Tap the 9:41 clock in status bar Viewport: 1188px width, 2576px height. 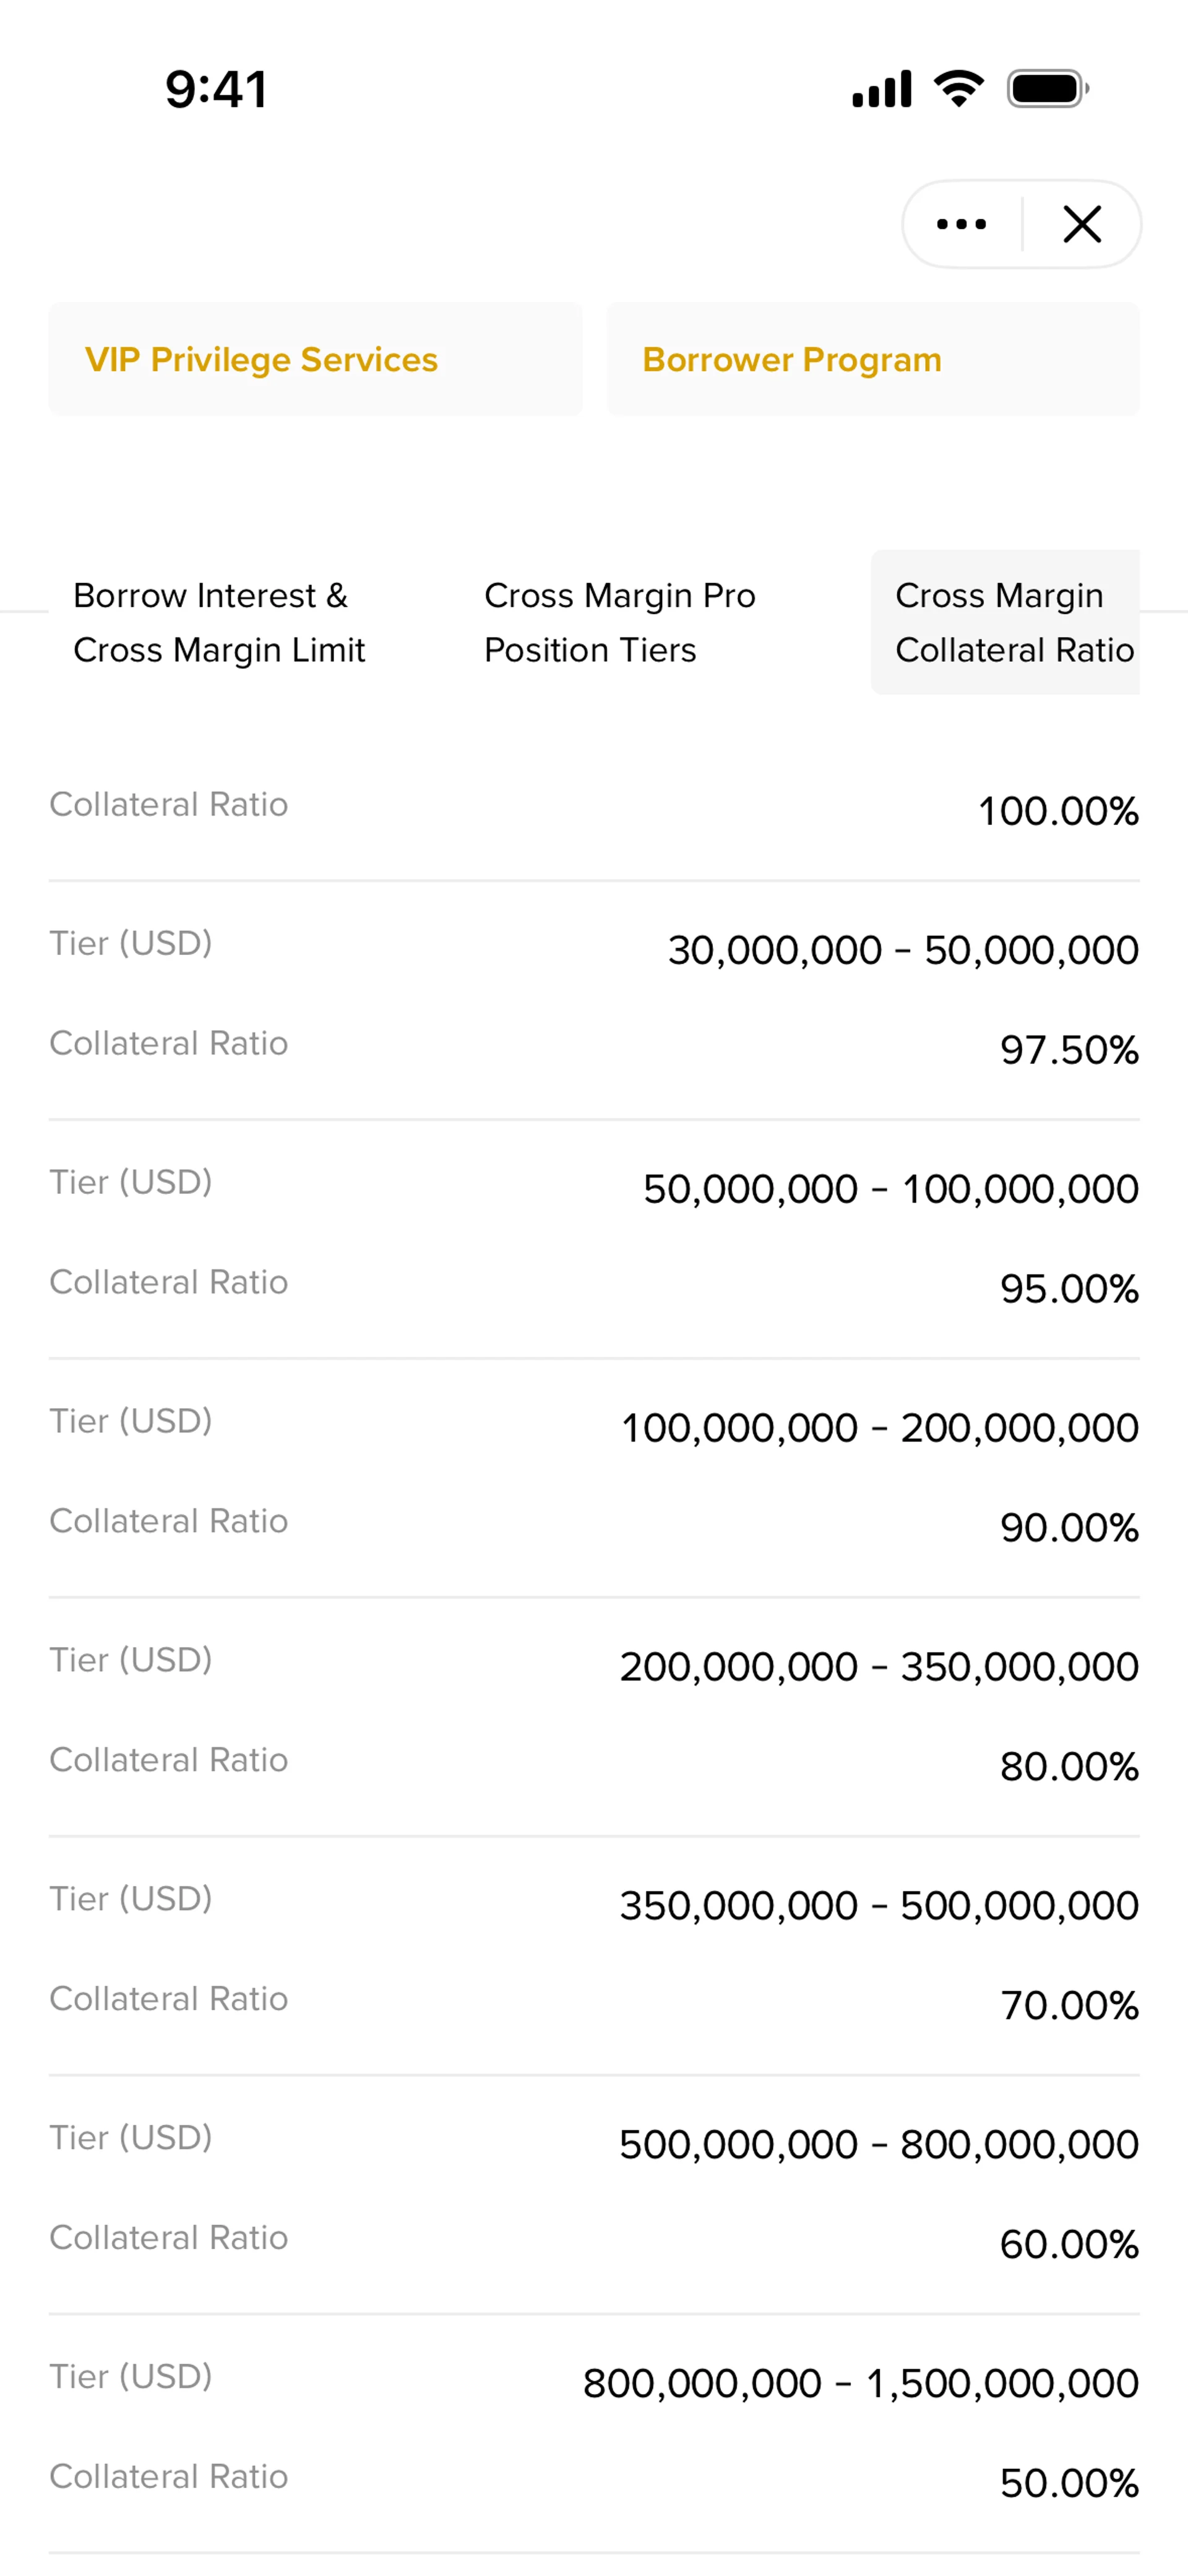tap(216, 89)
